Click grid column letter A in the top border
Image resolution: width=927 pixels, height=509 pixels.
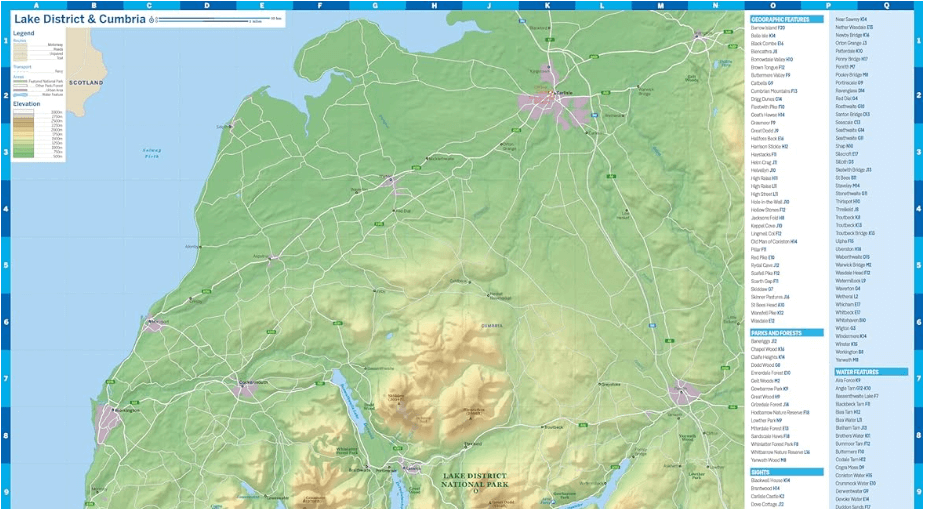[37, 5]
